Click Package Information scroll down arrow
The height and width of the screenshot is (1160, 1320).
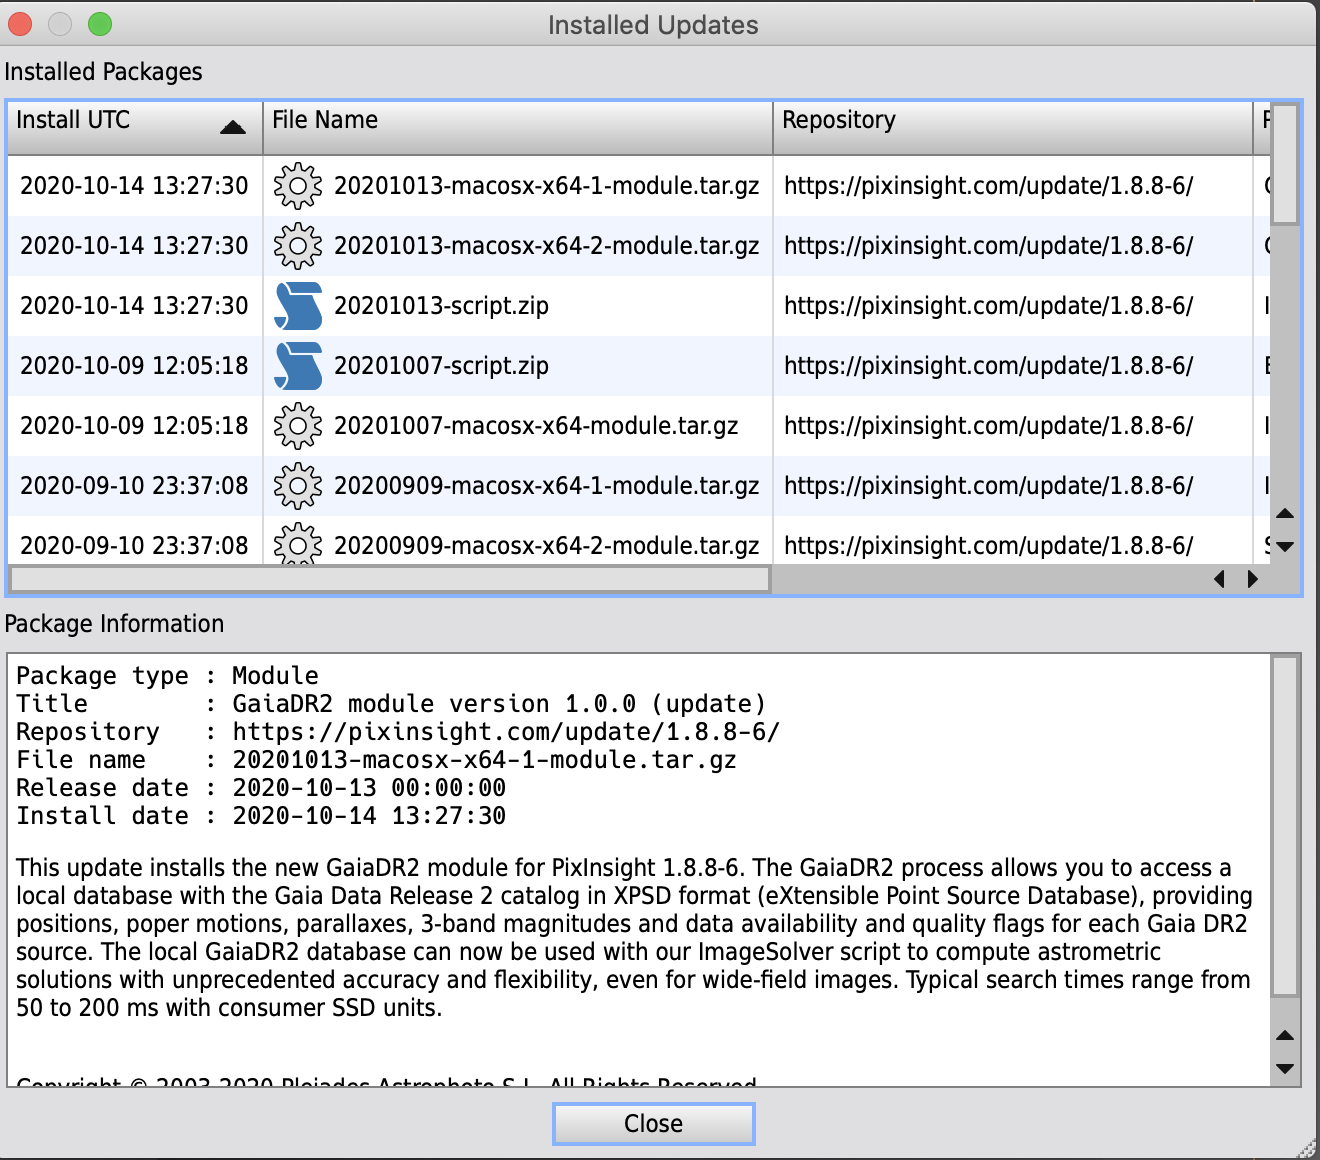pos(1286,1069)
